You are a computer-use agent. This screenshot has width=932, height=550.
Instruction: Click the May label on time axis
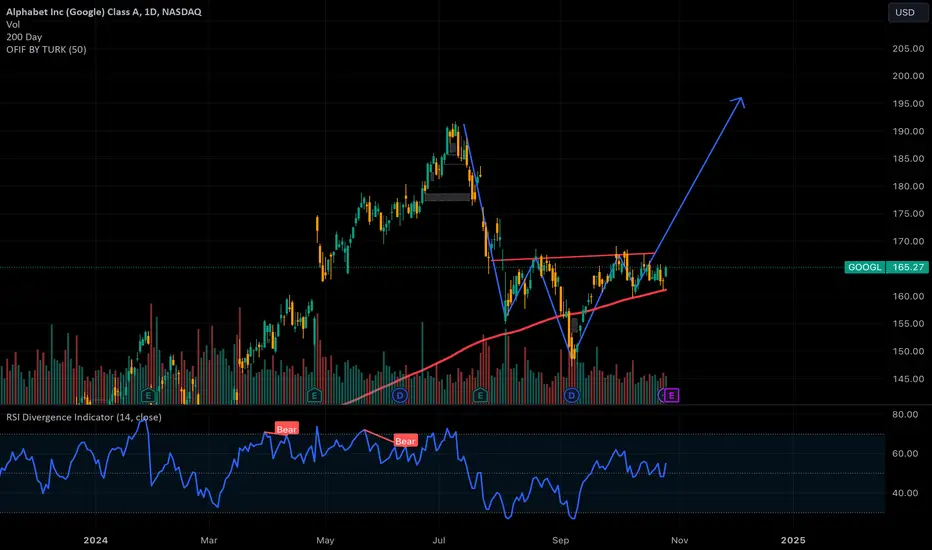click(325, 540)
